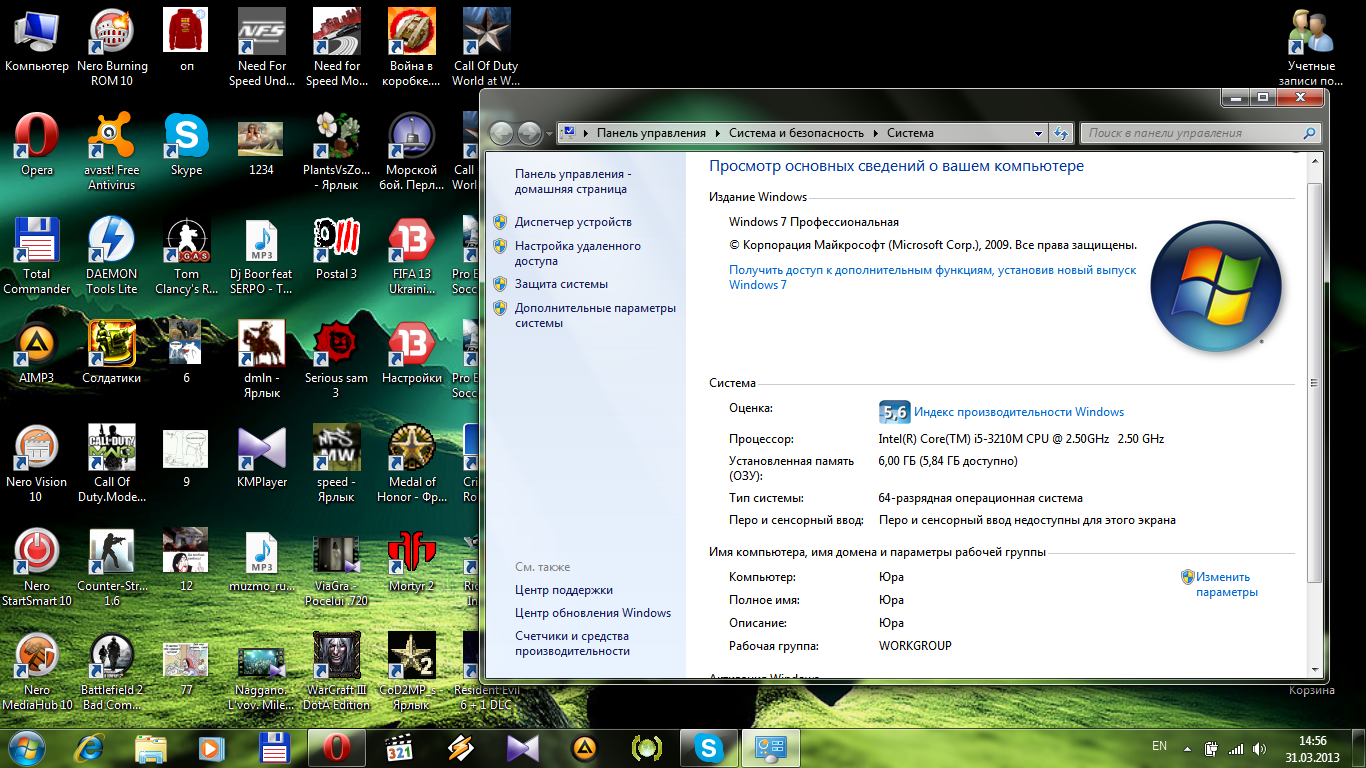Go to the Панель управления breadcrumb
The image size is (1366, 768).
tap(651, 133)
